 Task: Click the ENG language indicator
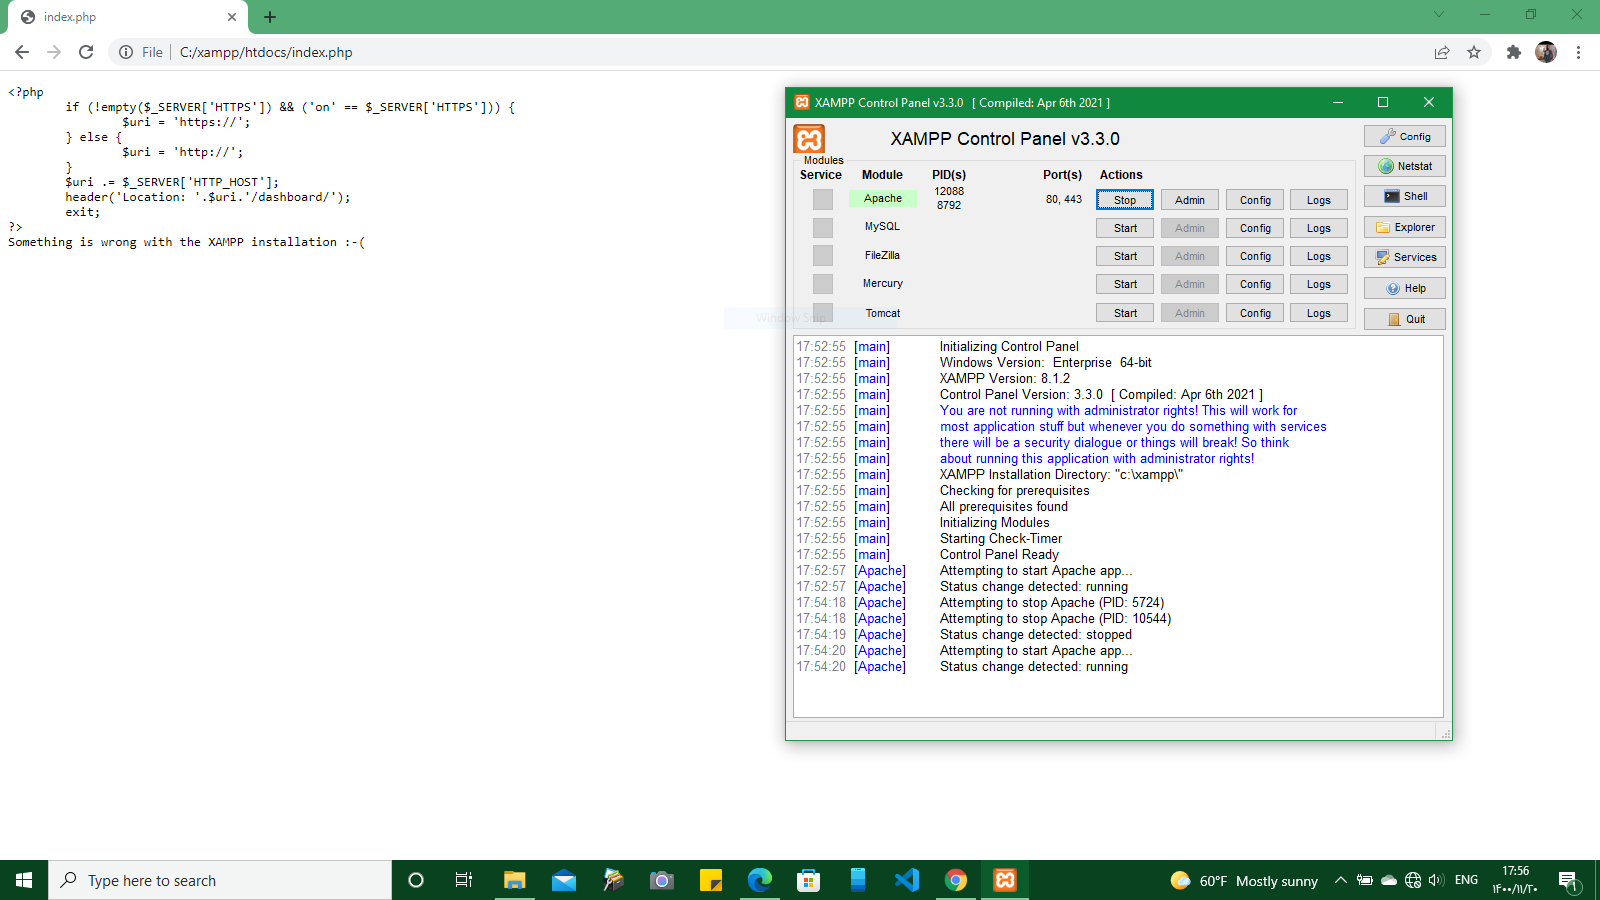(x=1466, y=880)
